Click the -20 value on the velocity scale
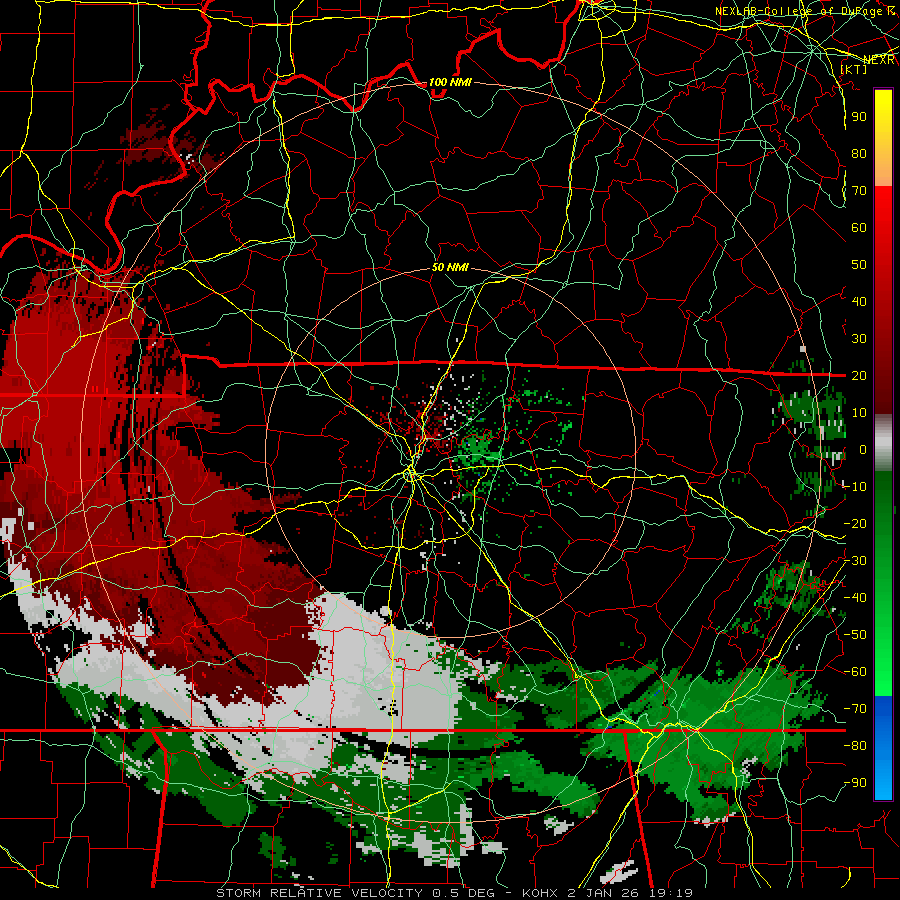 (x=855, y=523)
